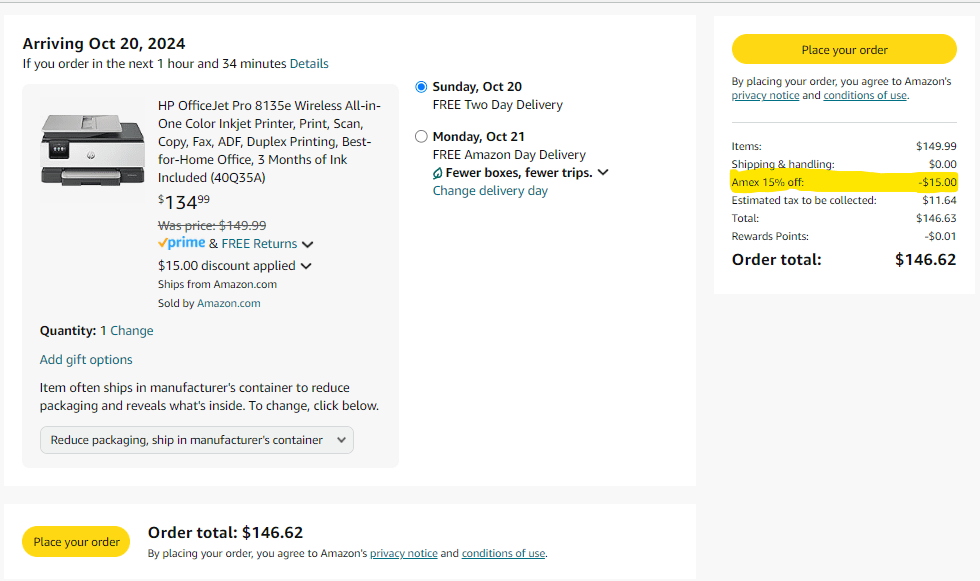Viewport: 980px width, 581px height.
Task: Click Add gift options
Action: 86,360
